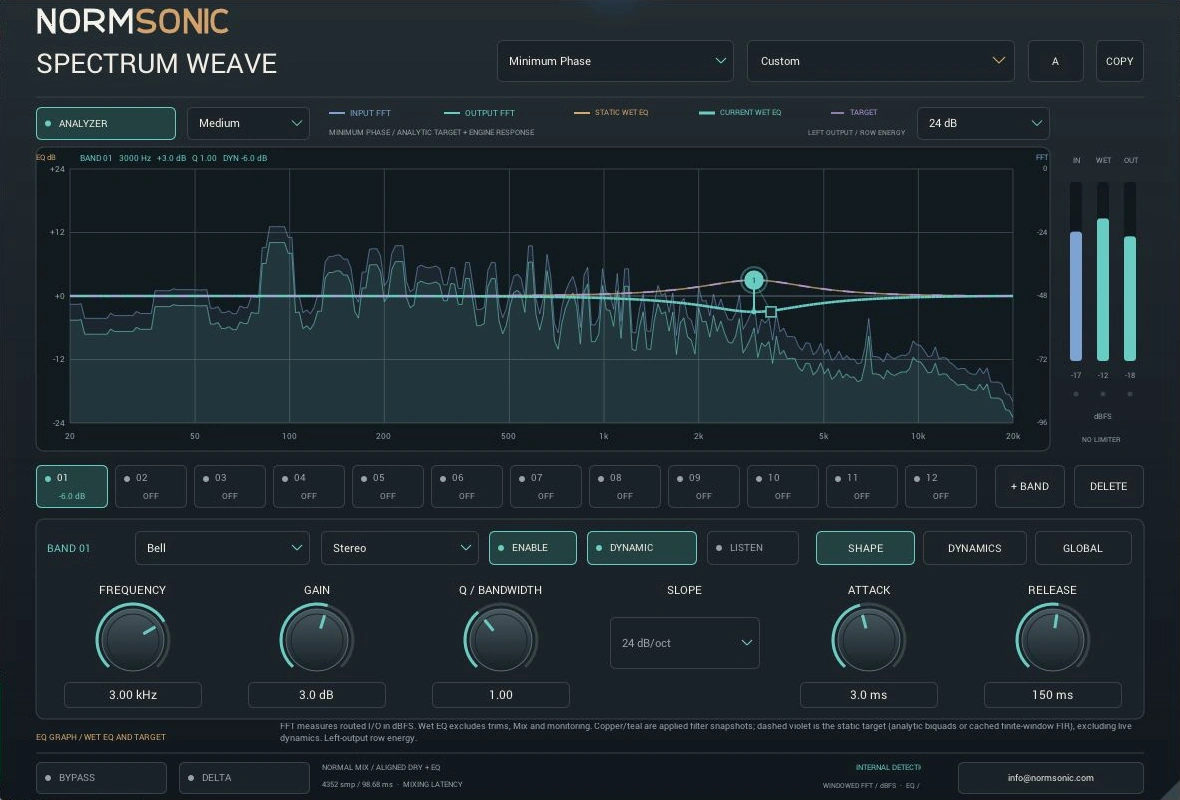Open the 24 dB range dropdown
This screenshot has height=800, width=1180.
point(983,123)
